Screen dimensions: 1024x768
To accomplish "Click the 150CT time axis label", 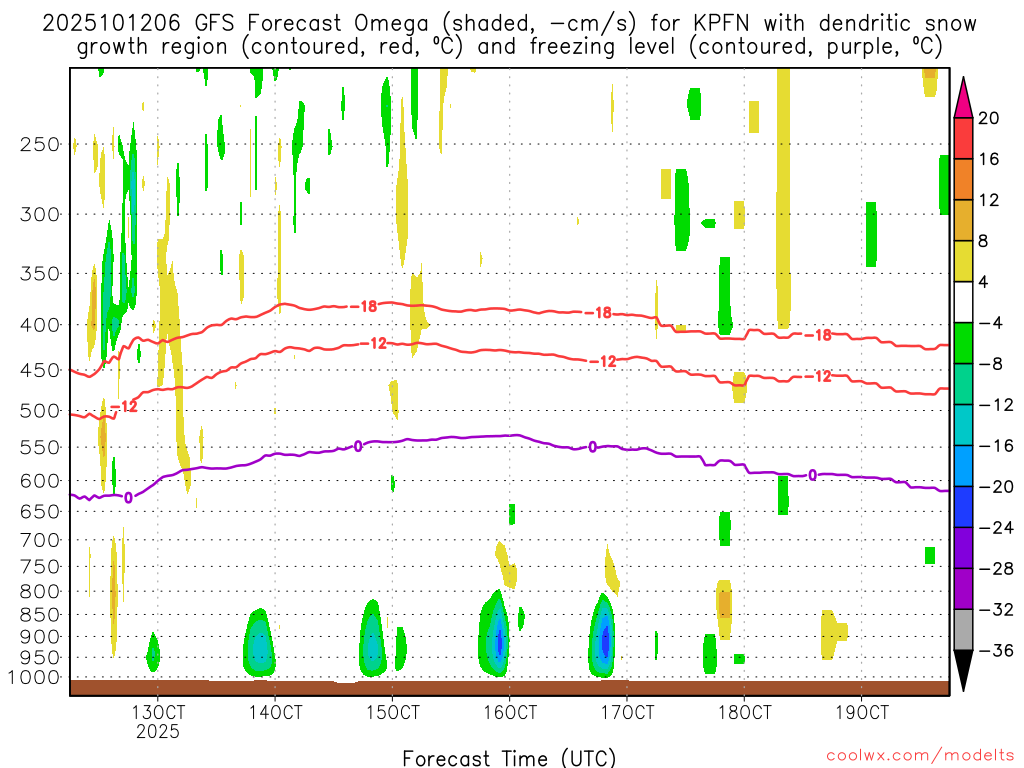I will pos(392,712).
